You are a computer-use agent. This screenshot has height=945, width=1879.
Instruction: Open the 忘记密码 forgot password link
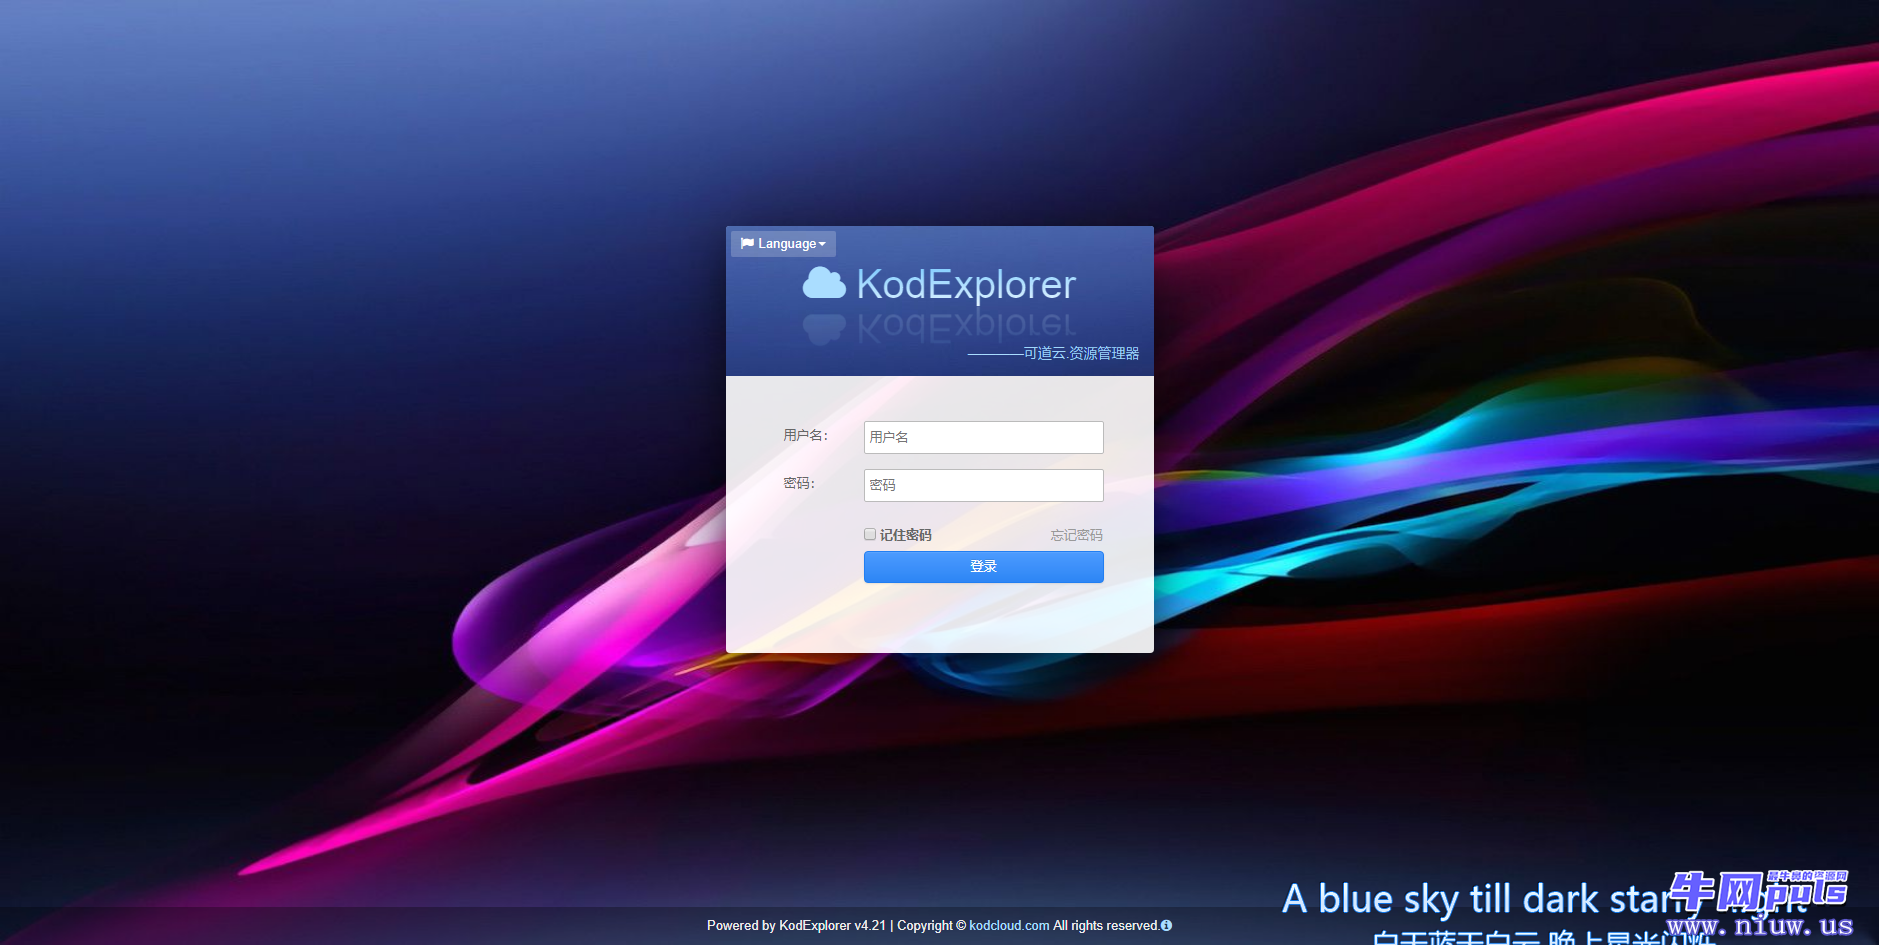click(x=1076, y=535)
